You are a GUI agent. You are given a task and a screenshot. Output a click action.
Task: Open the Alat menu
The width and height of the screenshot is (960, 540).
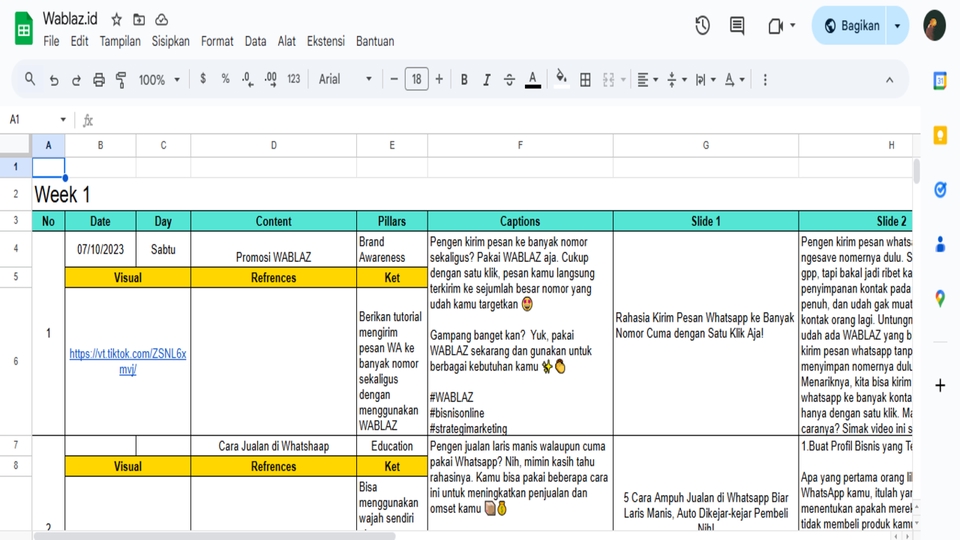click(287, 41)
